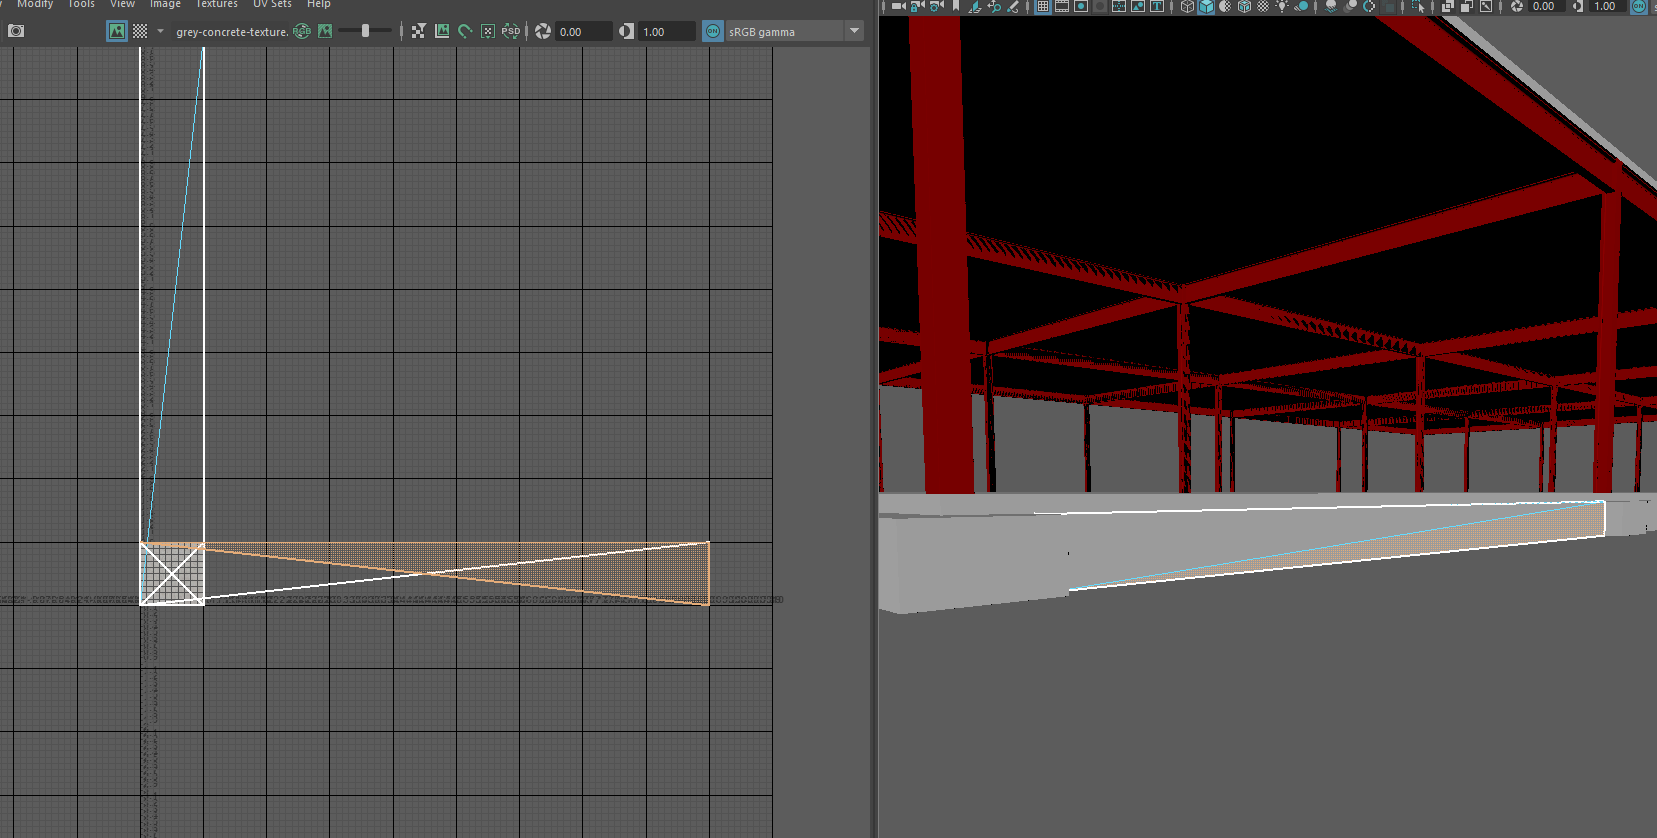
Task: Open the Textures menu
Action: coord(217,4)
